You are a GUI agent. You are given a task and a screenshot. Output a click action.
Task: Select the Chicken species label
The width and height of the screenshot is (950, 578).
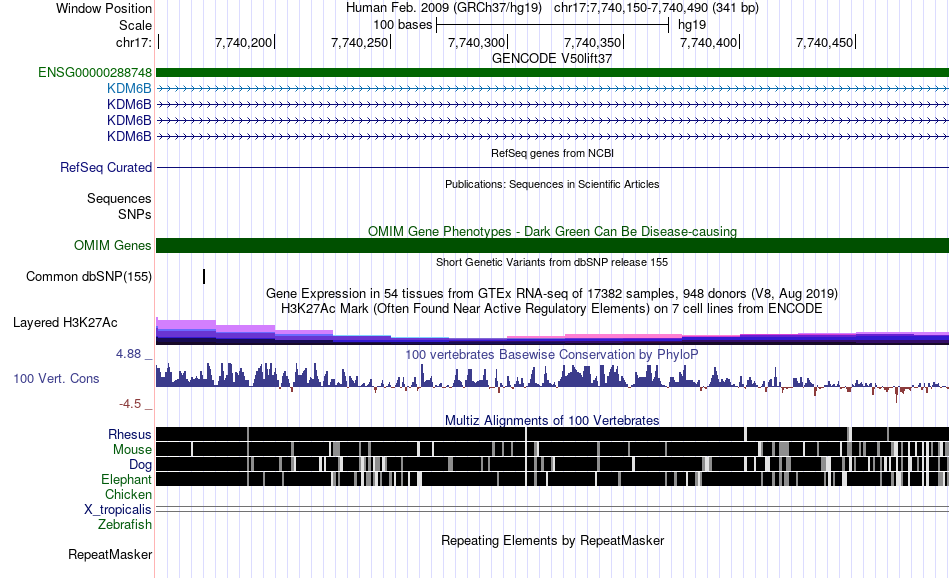(x=128, y=494)
